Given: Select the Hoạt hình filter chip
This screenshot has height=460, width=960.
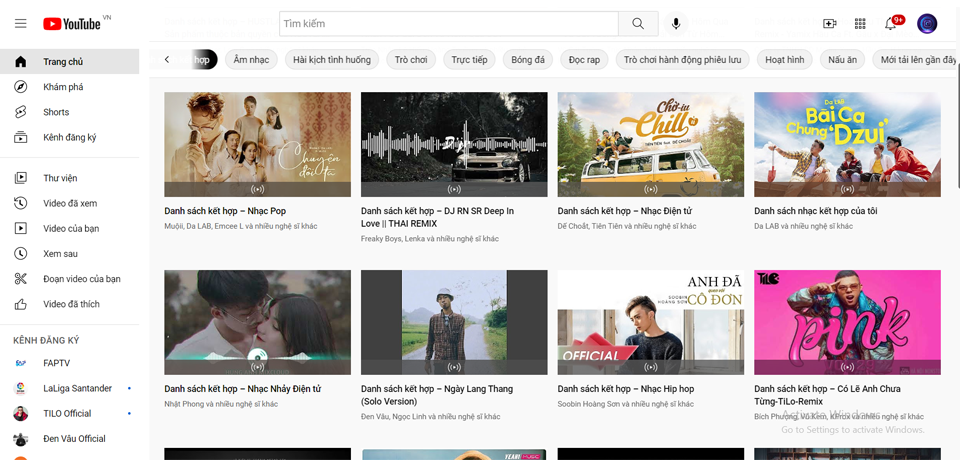Looking at the screenshot, I should pos(785,59).
